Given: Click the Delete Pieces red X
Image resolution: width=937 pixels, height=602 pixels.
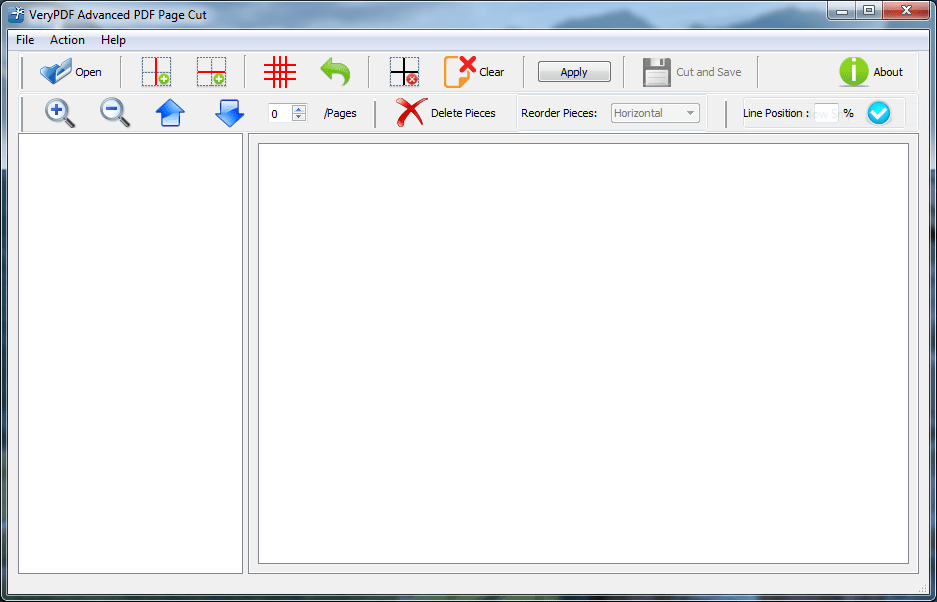Looking at the screenshot, I should 412,113.
